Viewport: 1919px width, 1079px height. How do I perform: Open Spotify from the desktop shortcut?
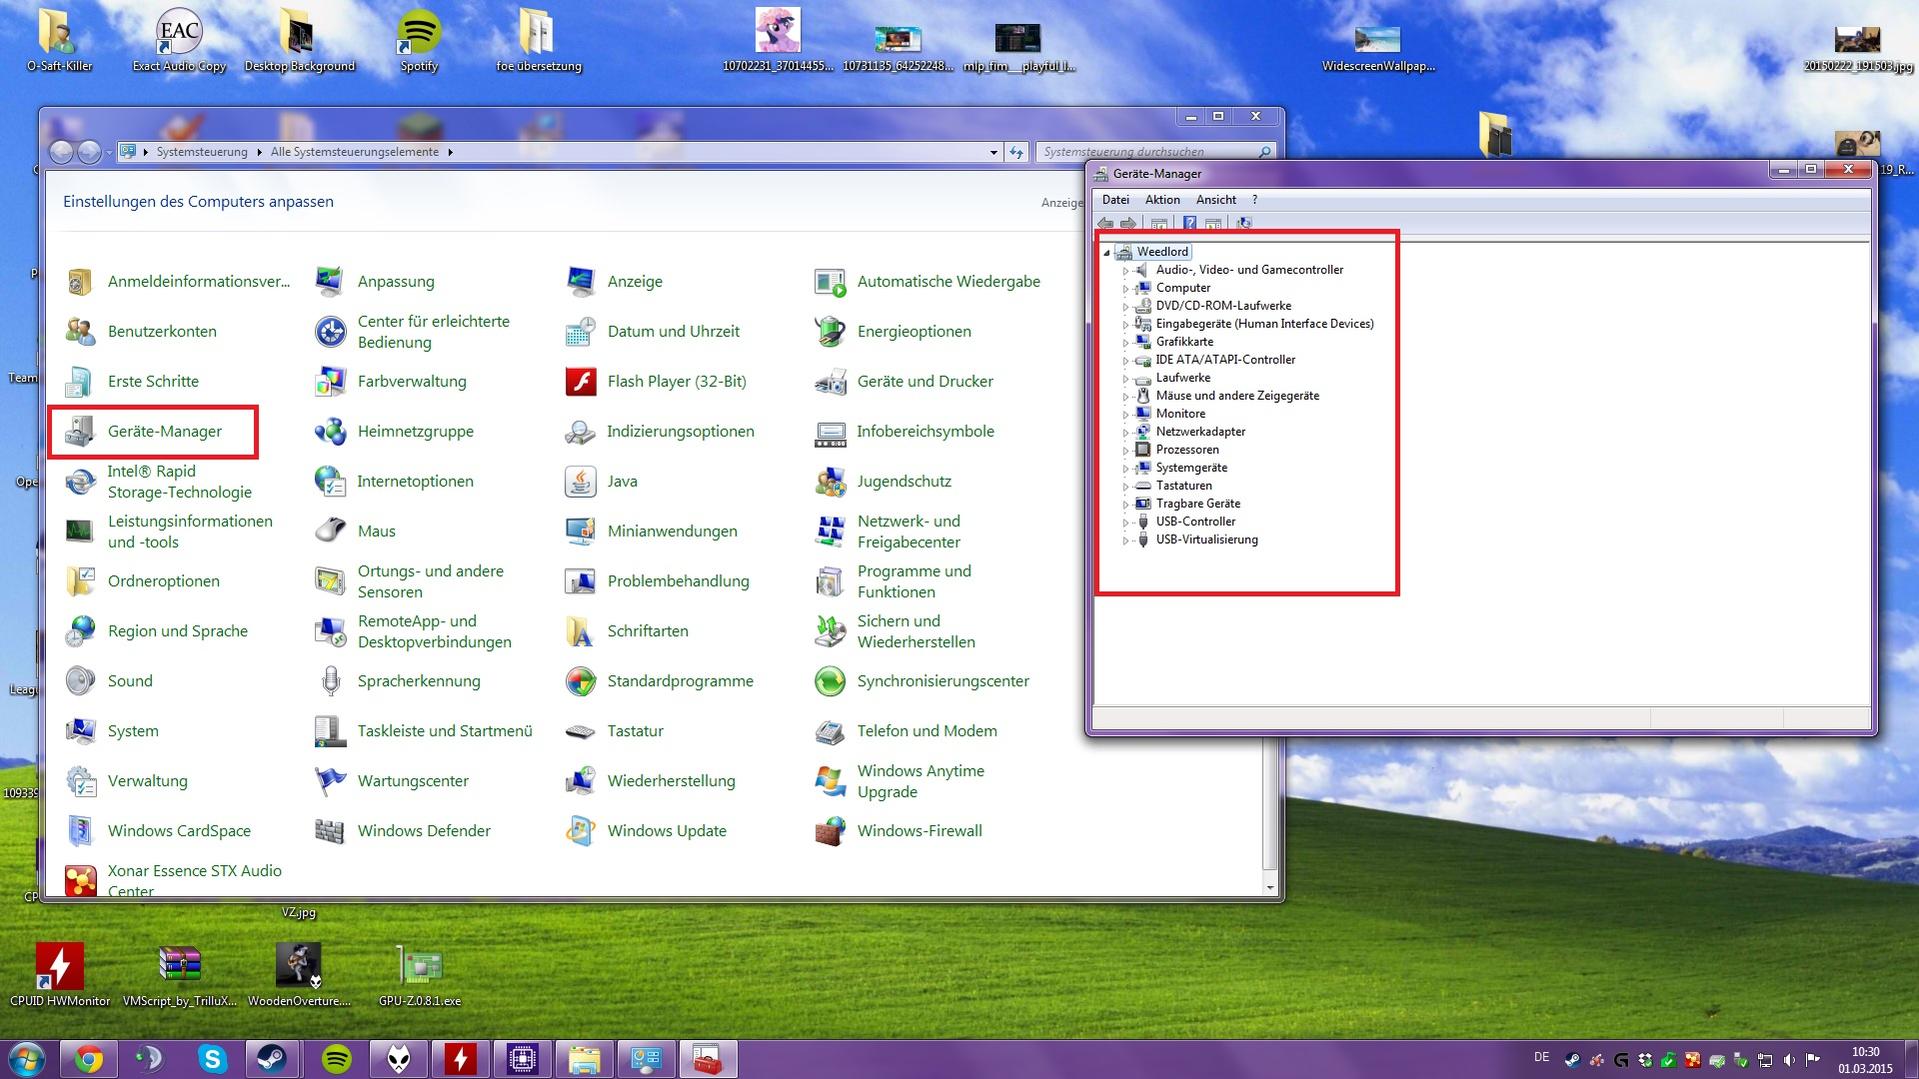(x=419, y=40)
